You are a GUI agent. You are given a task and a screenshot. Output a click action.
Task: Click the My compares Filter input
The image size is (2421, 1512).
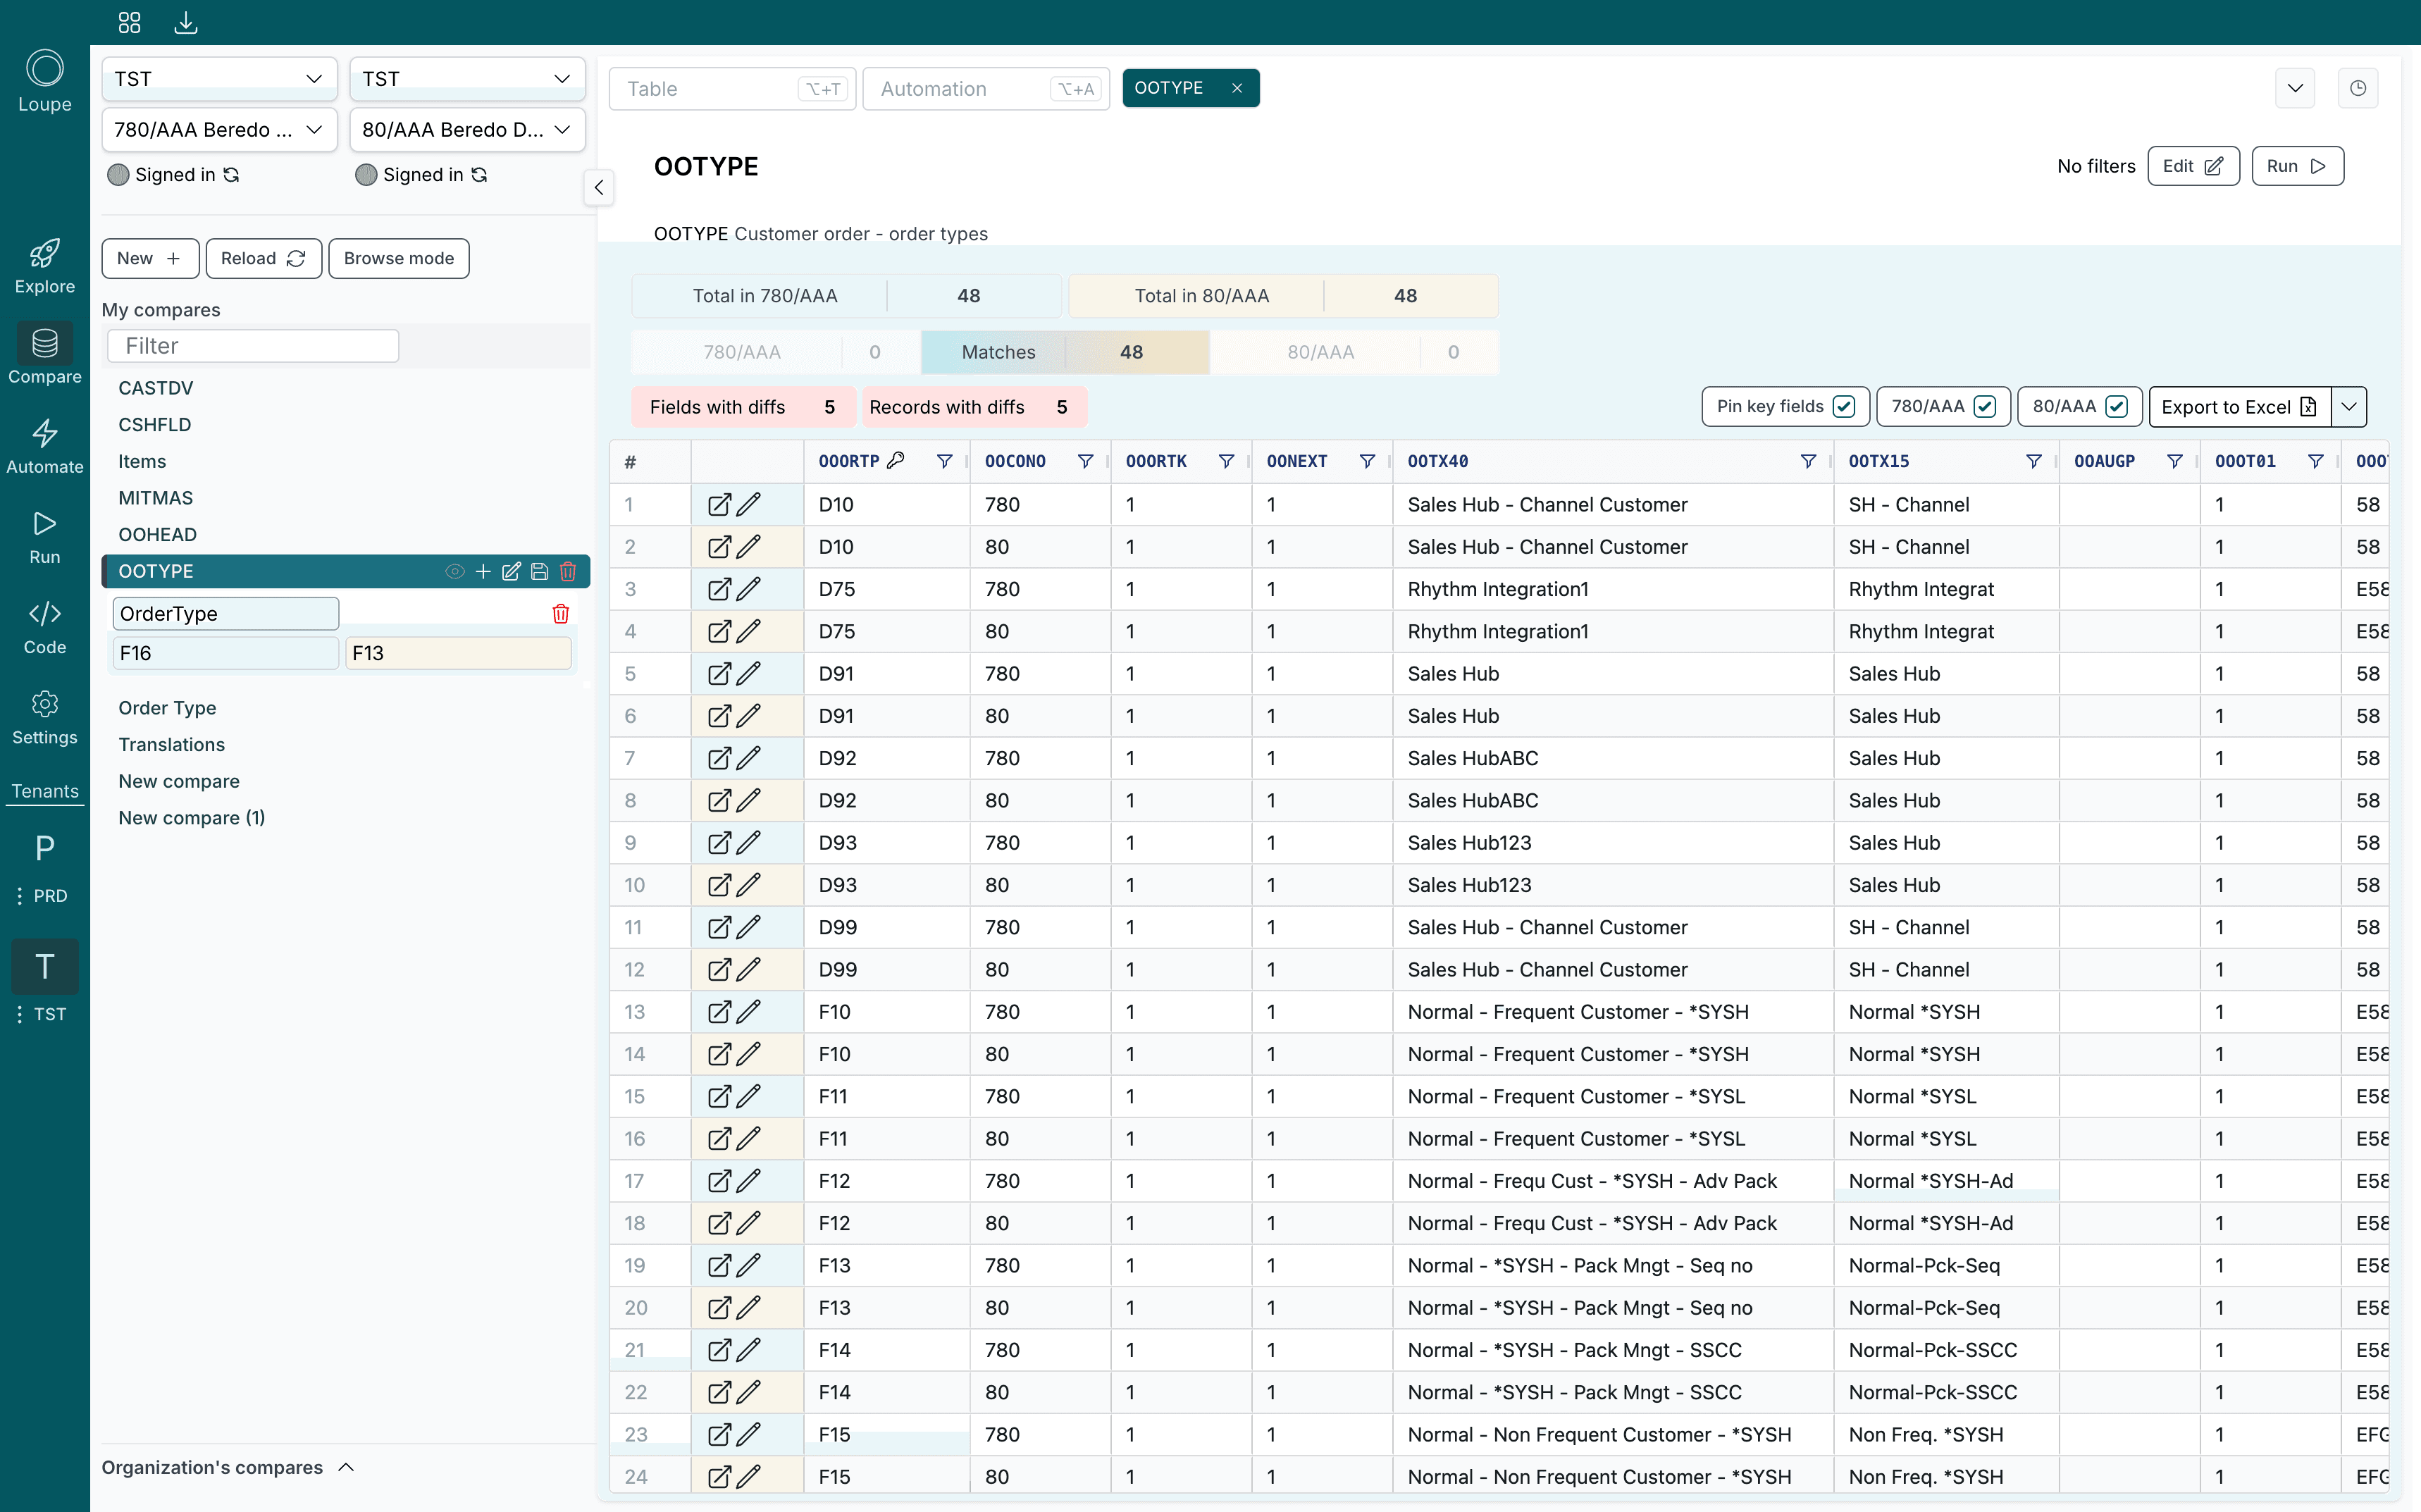tap(253, 346)
